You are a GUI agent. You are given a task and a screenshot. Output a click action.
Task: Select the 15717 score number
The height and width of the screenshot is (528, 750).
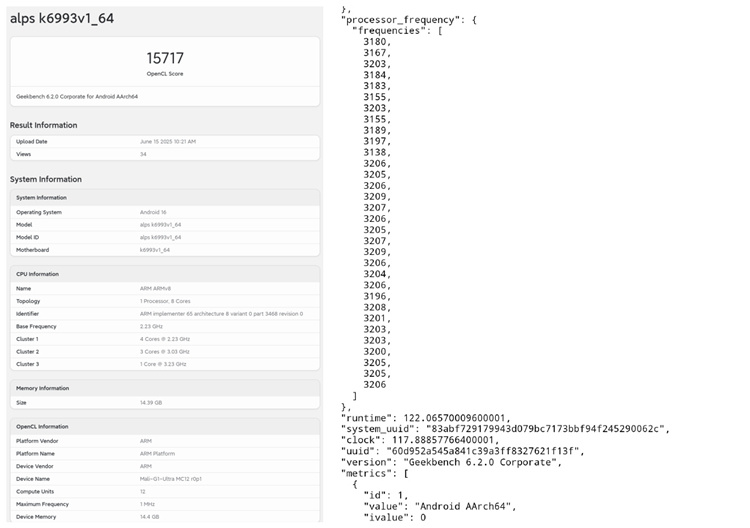pos(165,58)
